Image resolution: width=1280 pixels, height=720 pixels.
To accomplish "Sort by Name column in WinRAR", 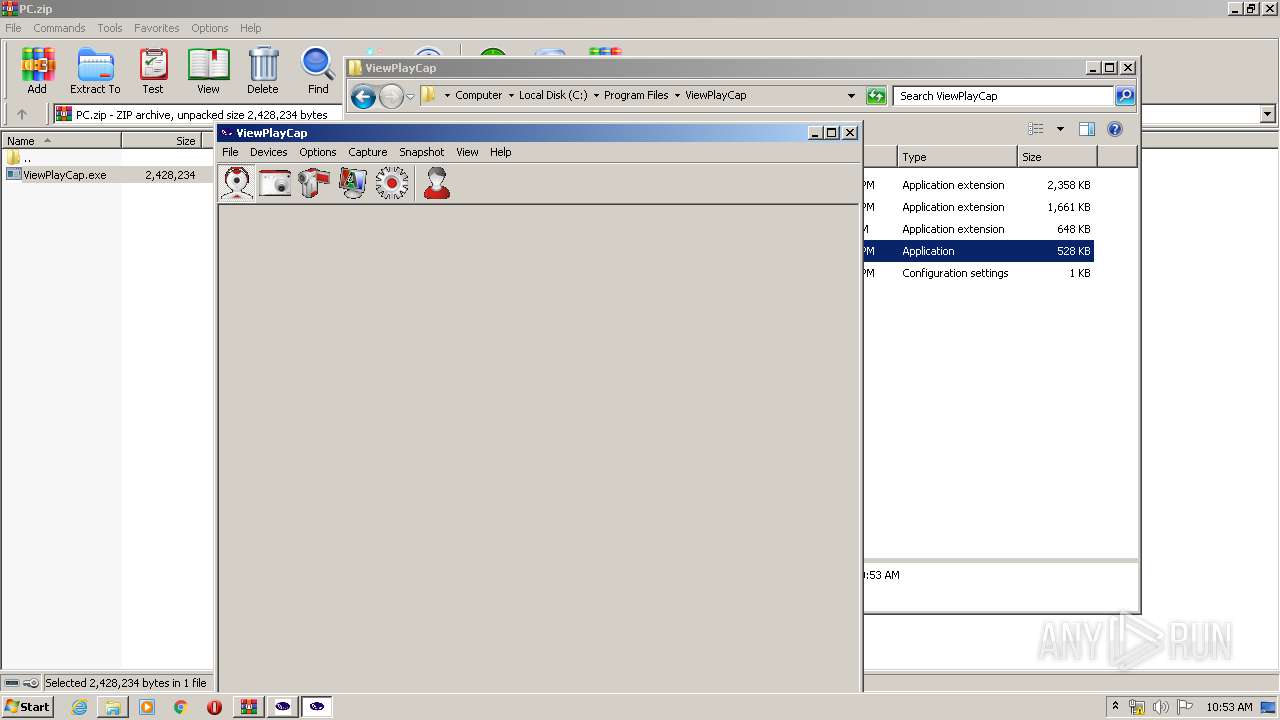I will pos(61,141).
